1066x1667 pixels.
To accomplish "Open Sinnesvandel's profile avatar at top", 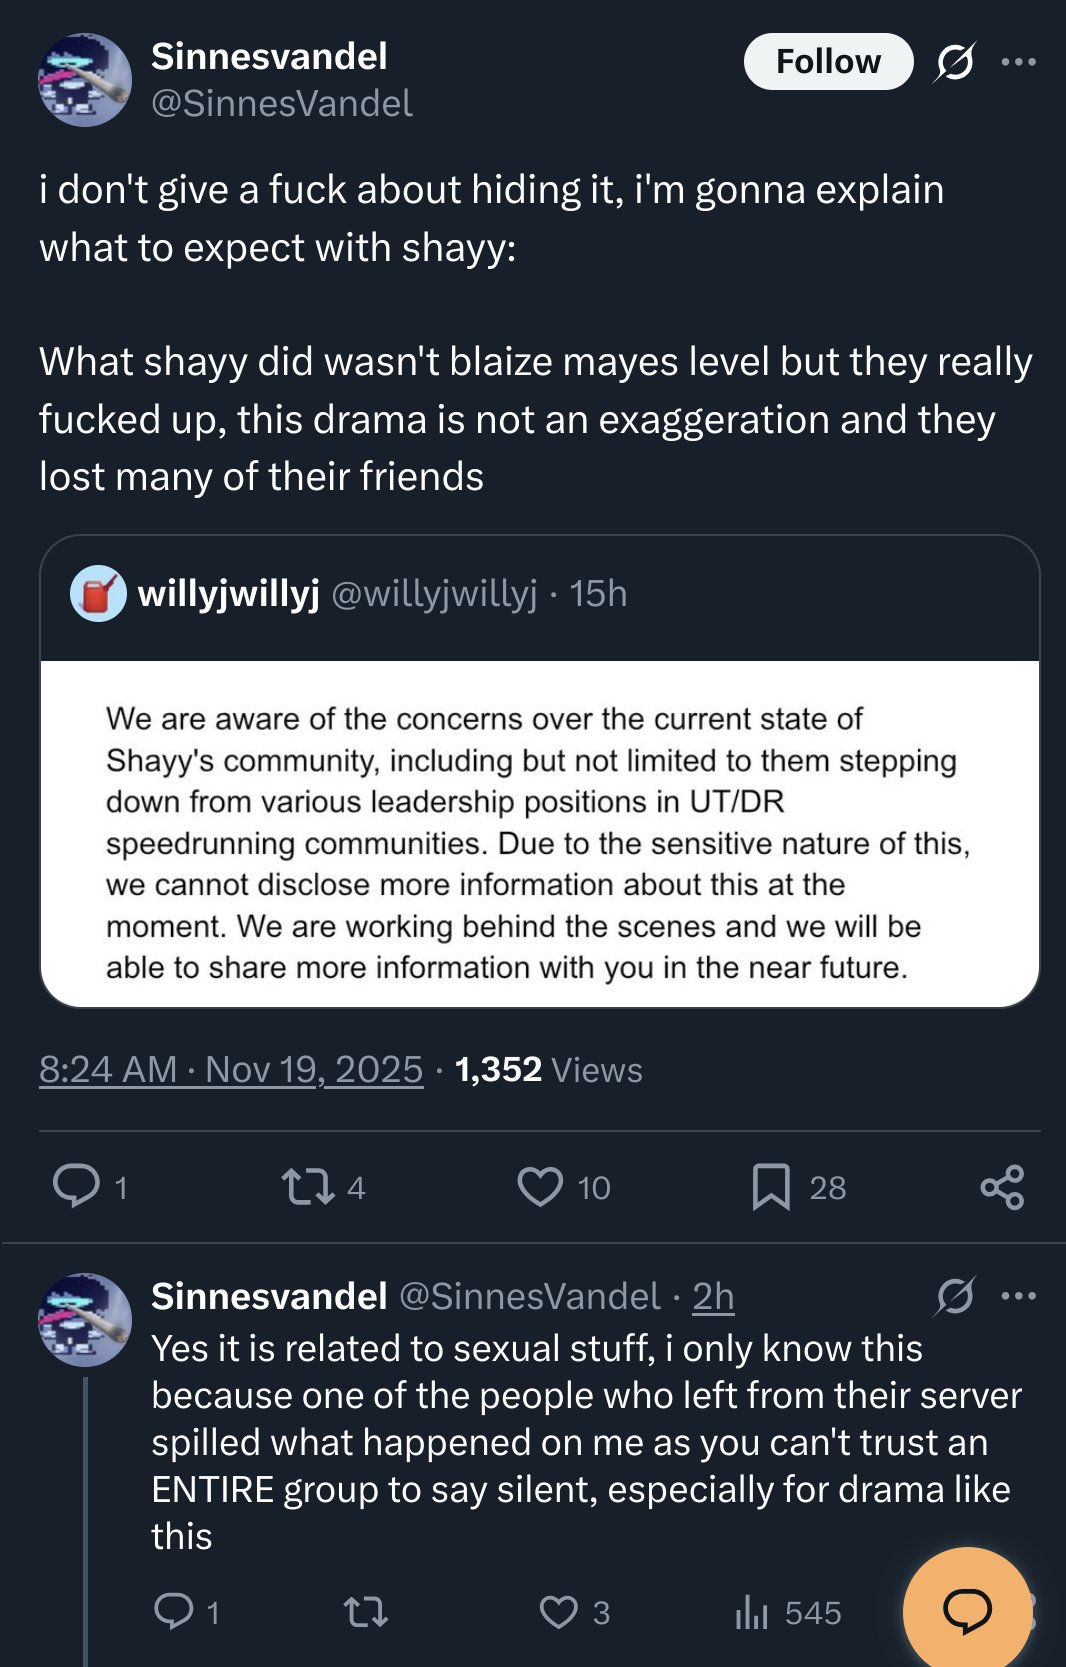I will point(85,80).
